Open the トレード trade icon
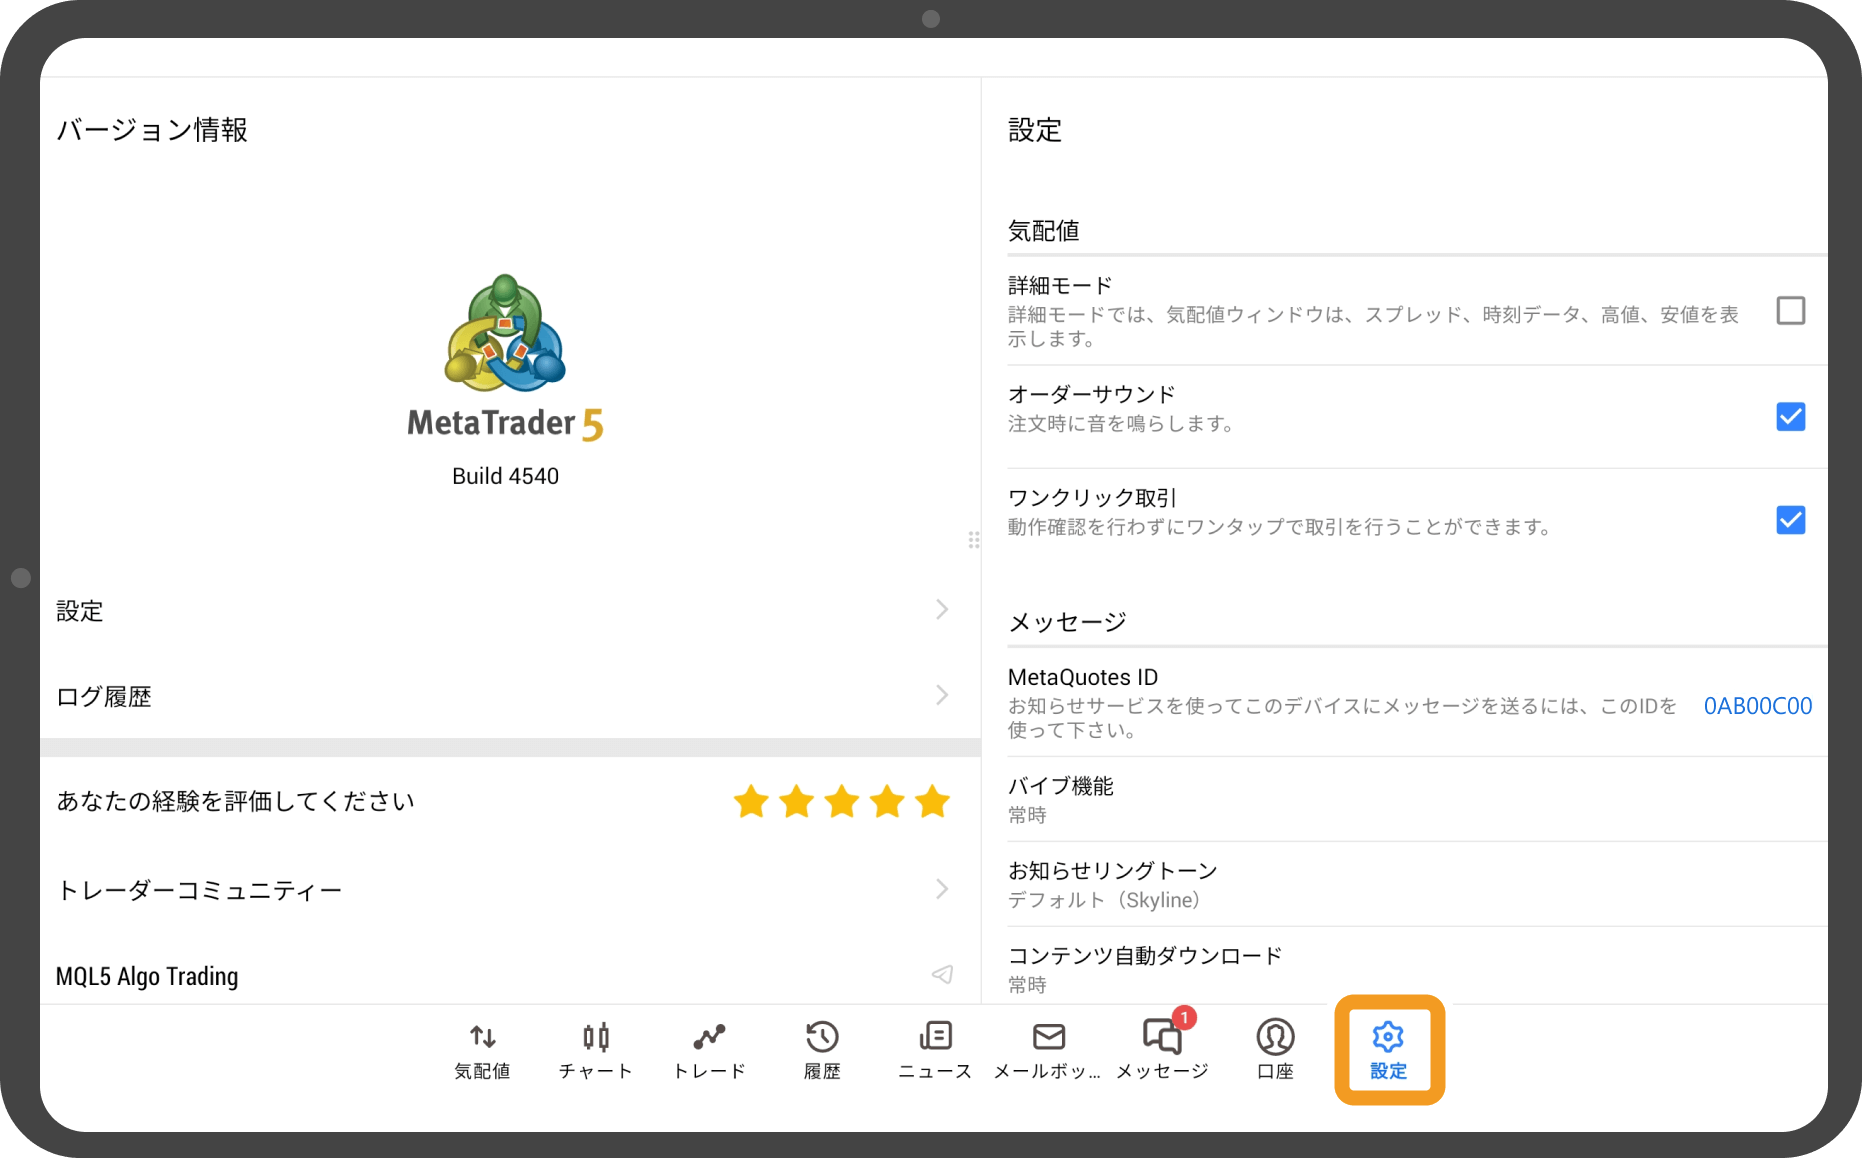 pyautogui.click(x=709, y=1048)
